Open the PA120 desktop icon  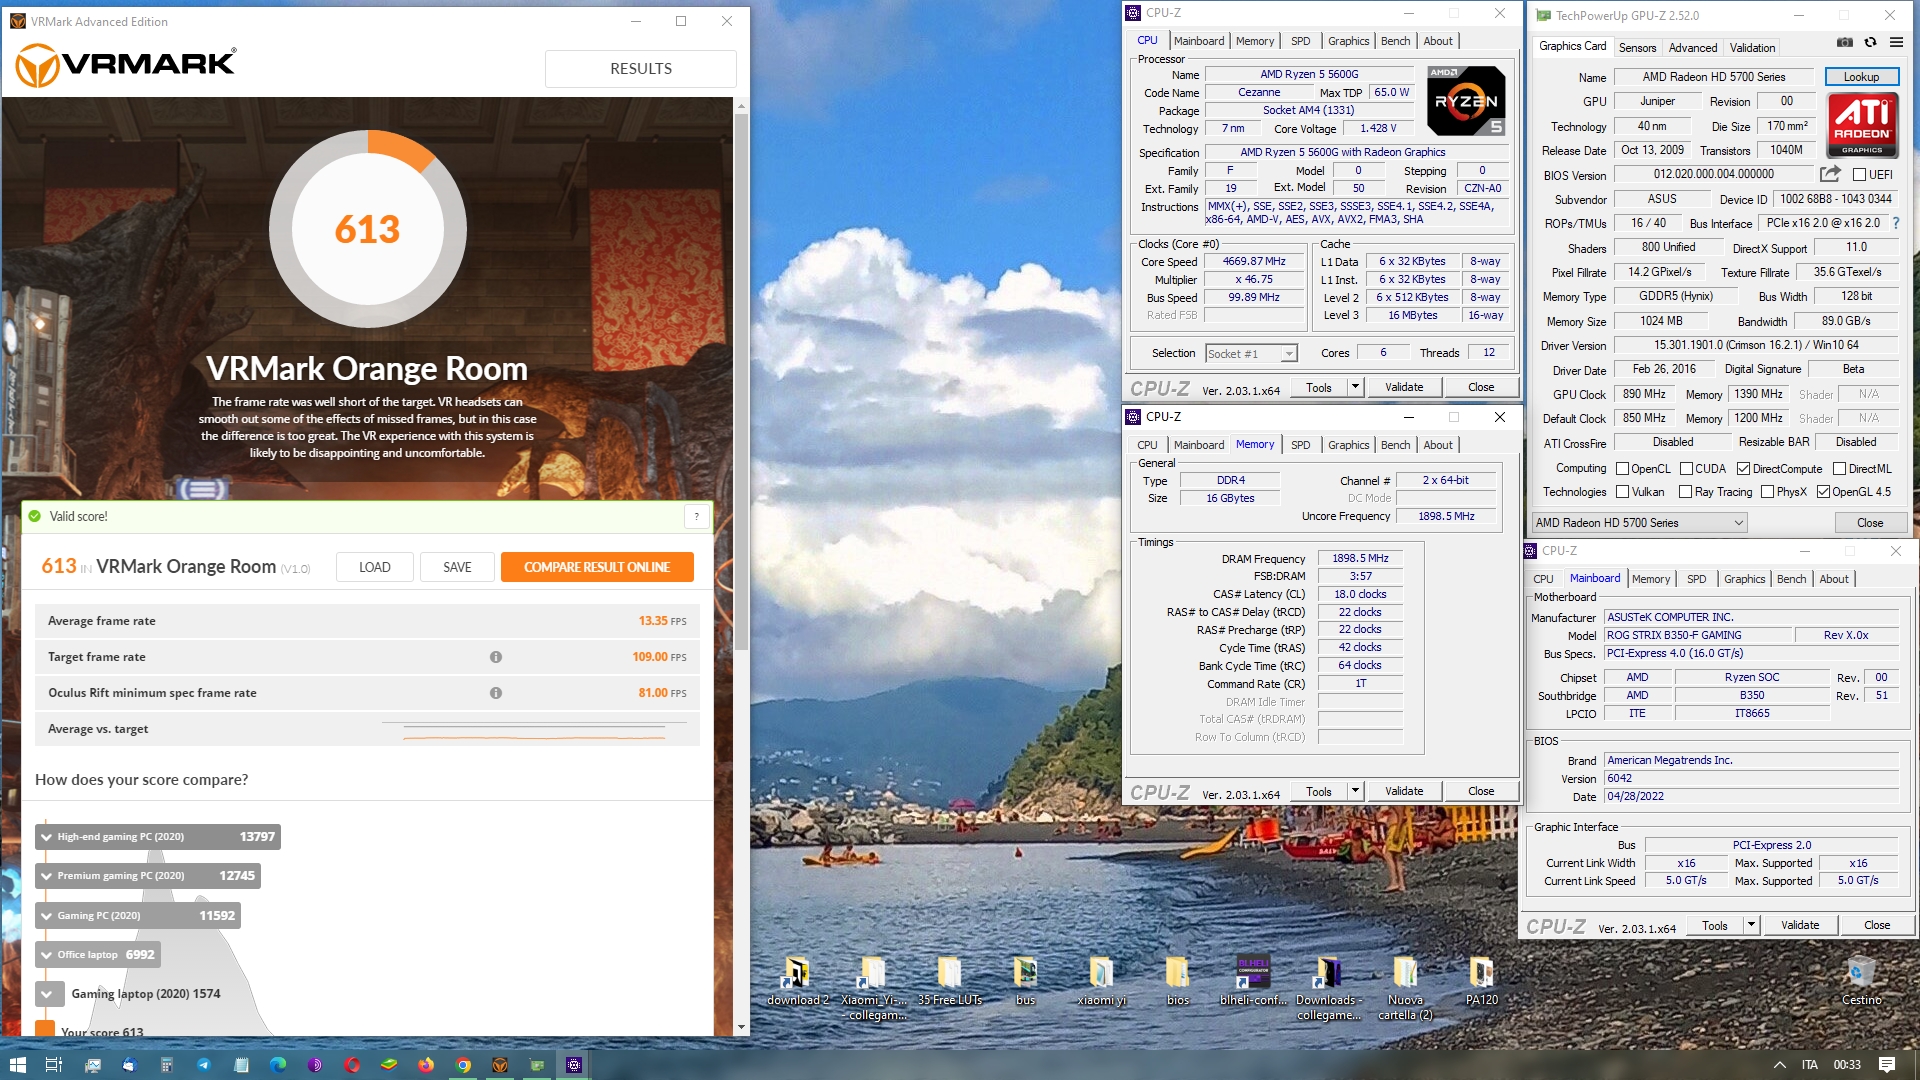(x=1481, y=982)
